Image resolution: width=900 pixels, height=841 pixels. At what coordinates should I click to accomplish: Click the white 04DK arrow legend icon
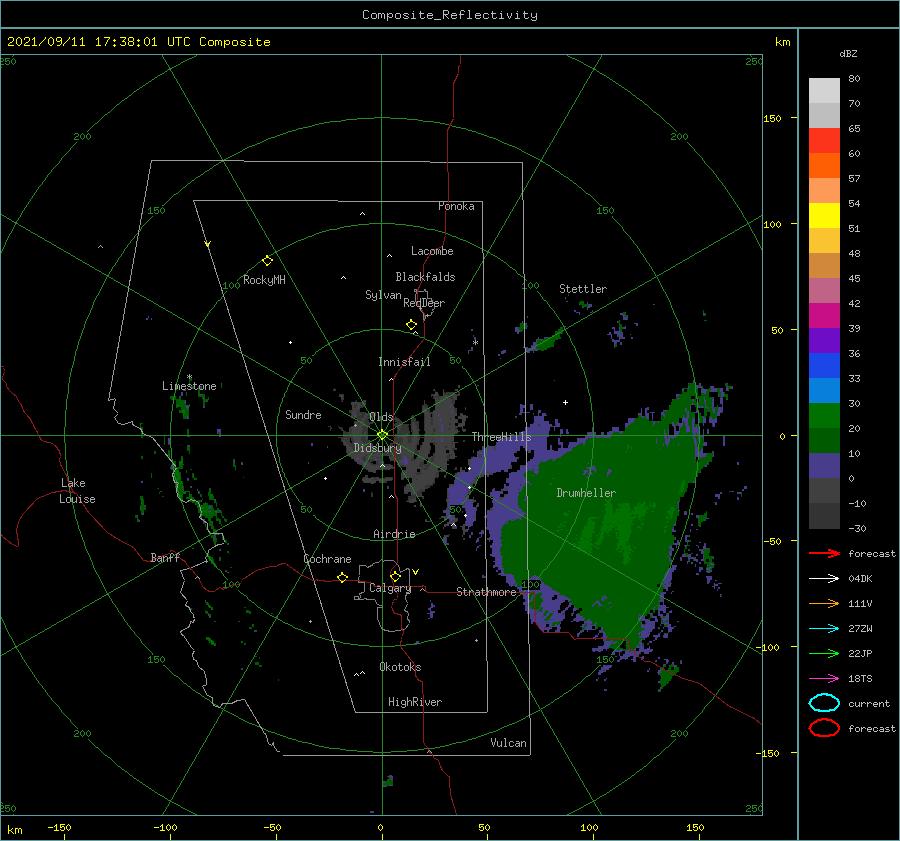tap(824, 579)
